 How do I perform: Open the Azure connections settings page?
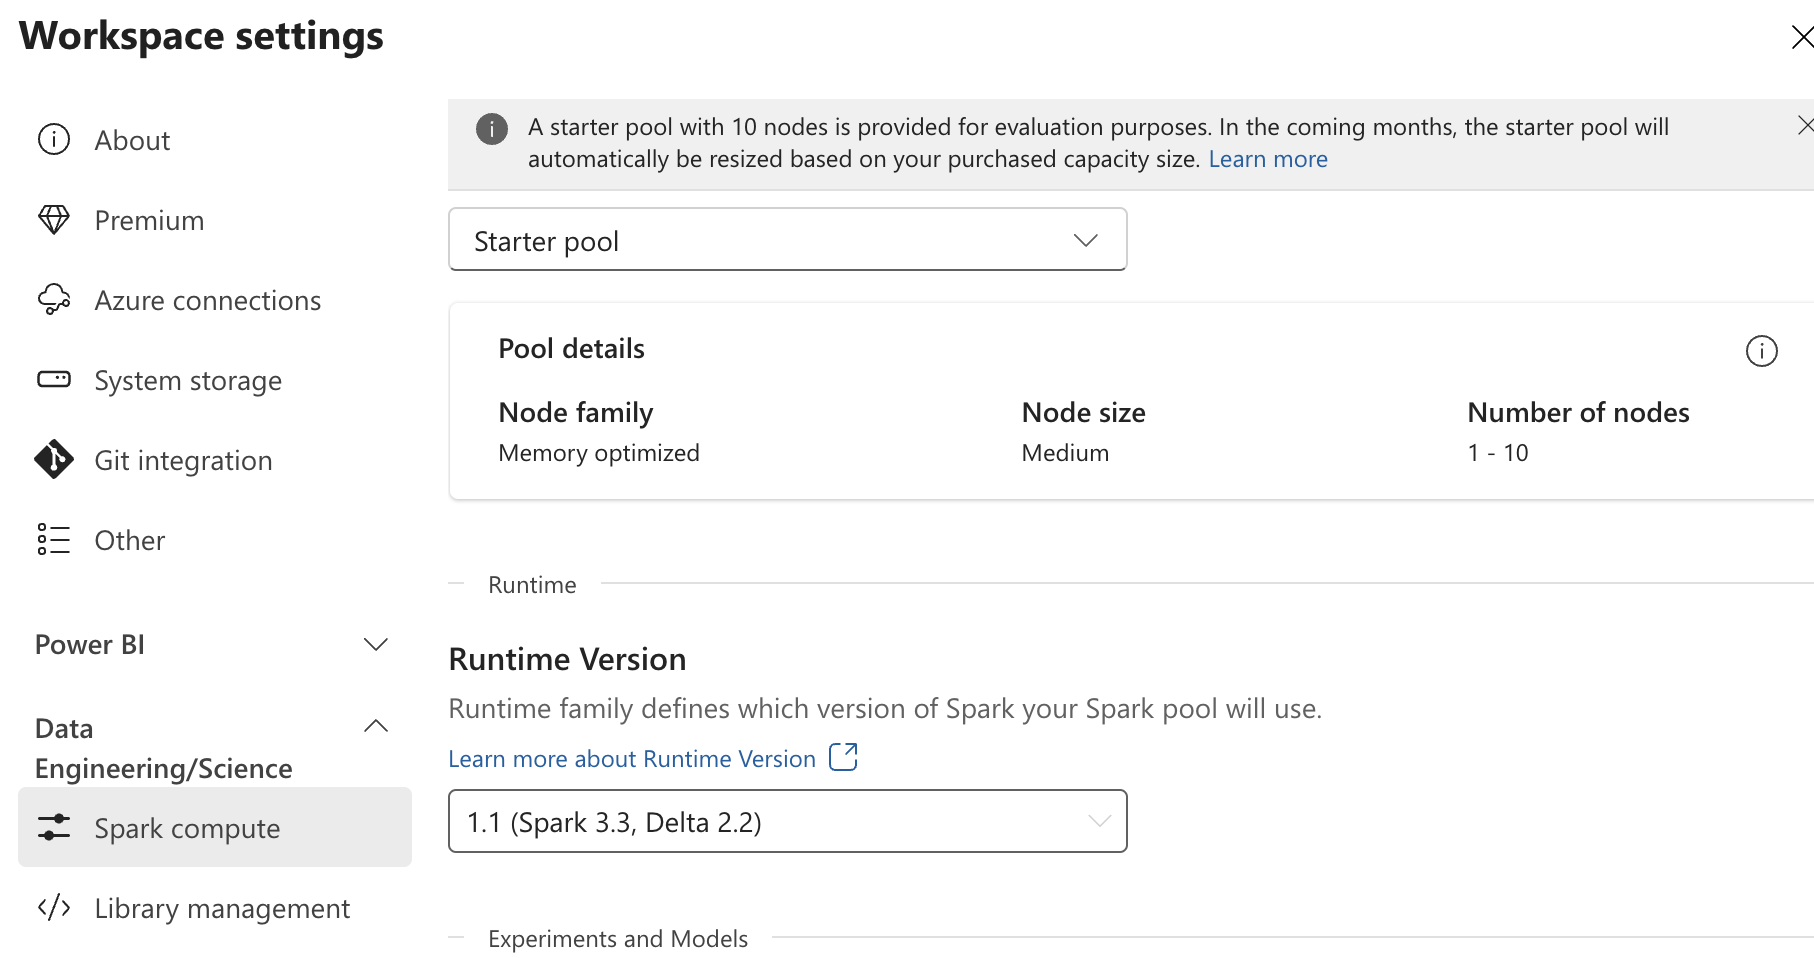point(207,300)
